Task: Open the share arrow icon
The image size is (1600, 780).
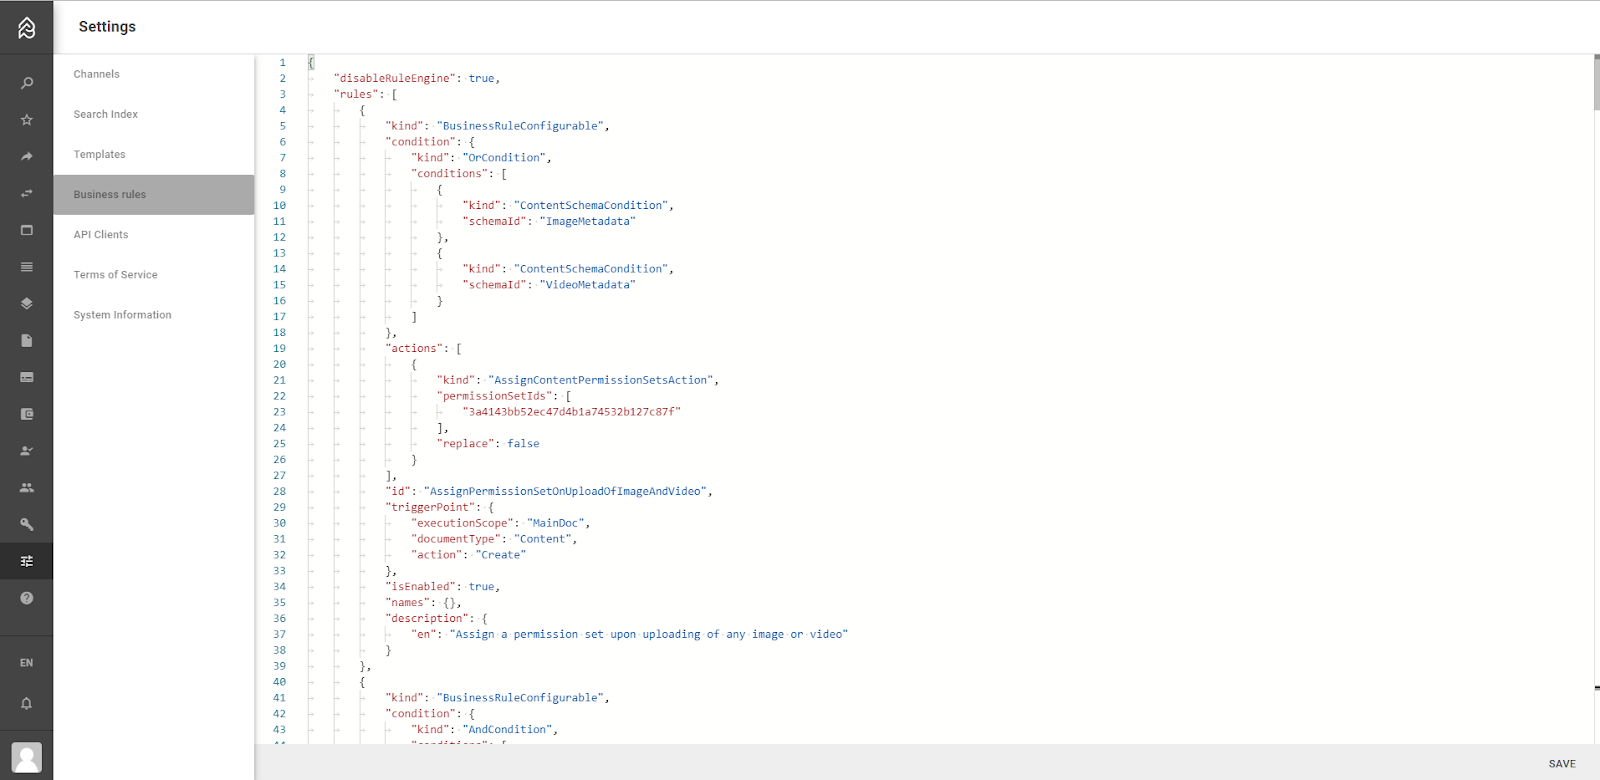Action: 26,157
